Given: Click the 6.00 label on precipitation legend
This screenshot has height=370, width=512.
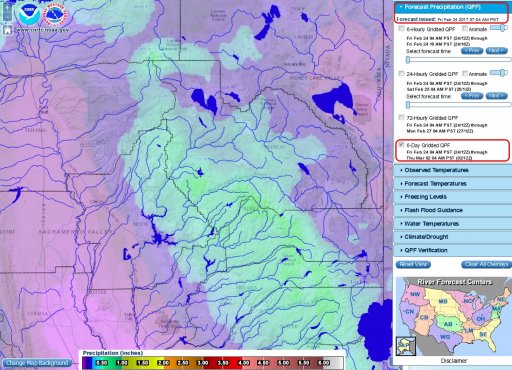Looking at the screenshot, I should click(x=324, y=362).
